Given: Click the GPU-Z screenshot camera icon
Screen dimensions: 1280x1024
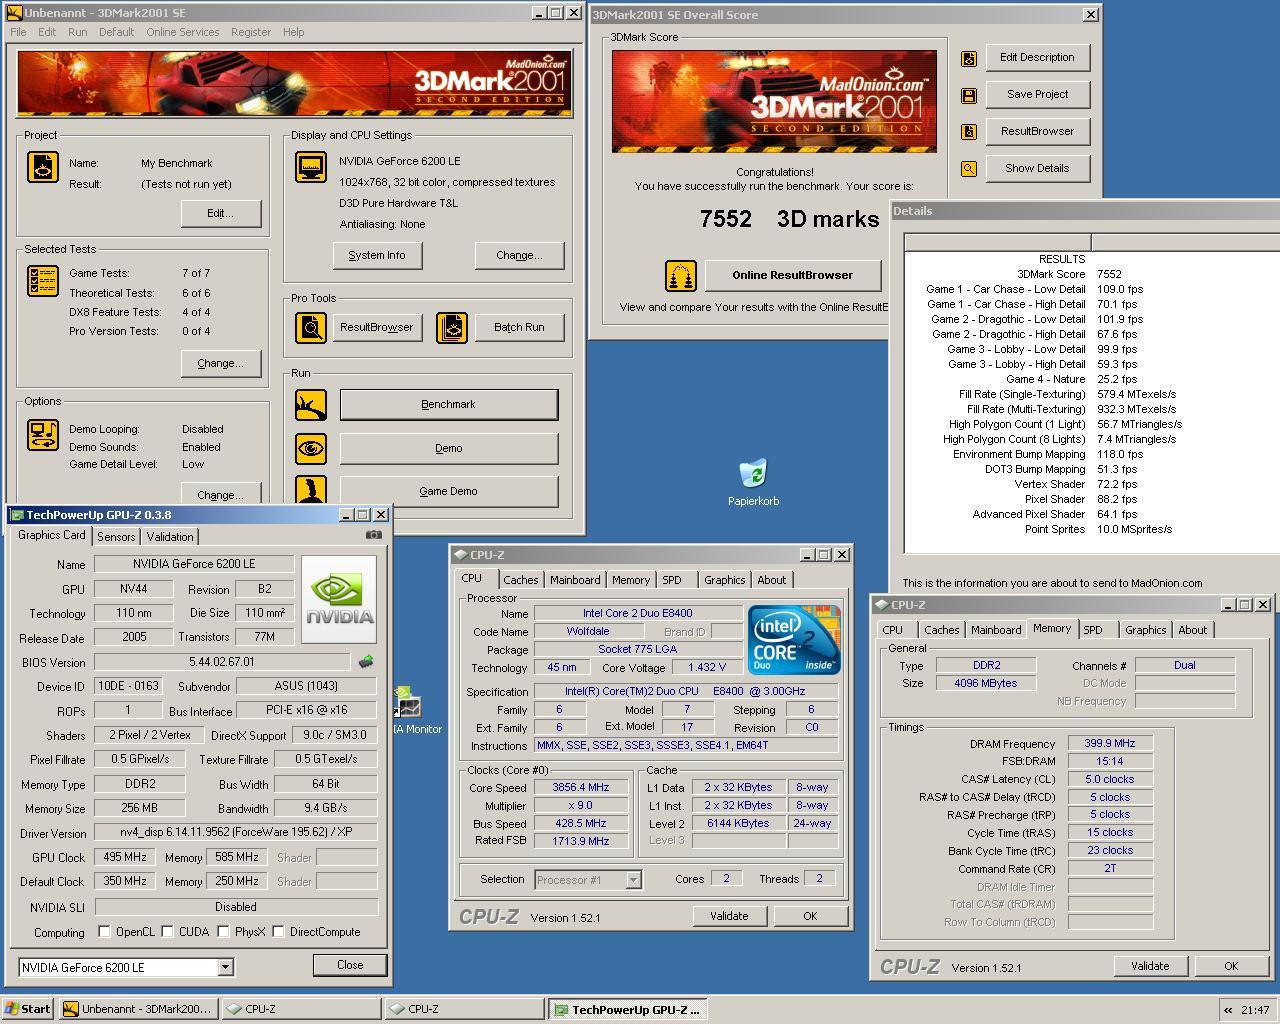Looking at the screenshot, I should [x=373, y=535].
